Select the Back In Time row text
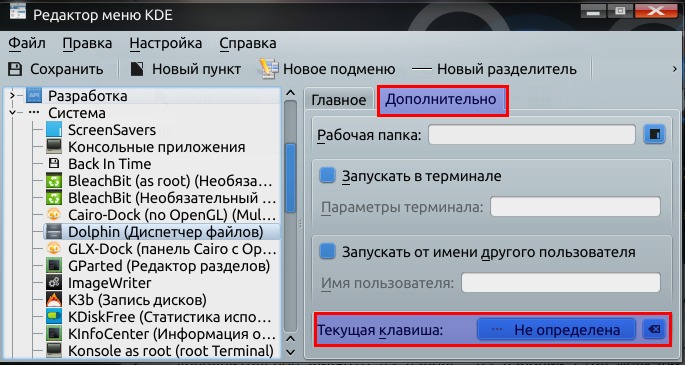 [x=110, y=164]
